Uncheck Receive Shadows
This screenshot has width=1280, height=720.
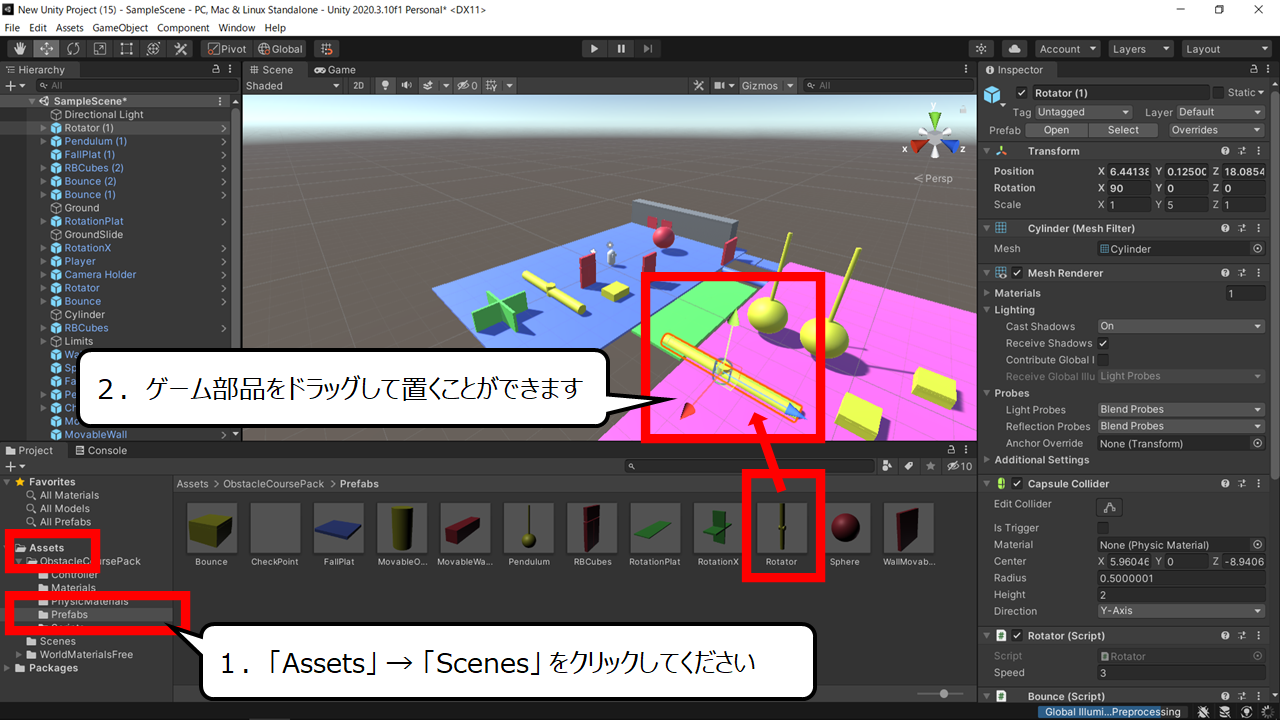click(x=1103, y=343)
